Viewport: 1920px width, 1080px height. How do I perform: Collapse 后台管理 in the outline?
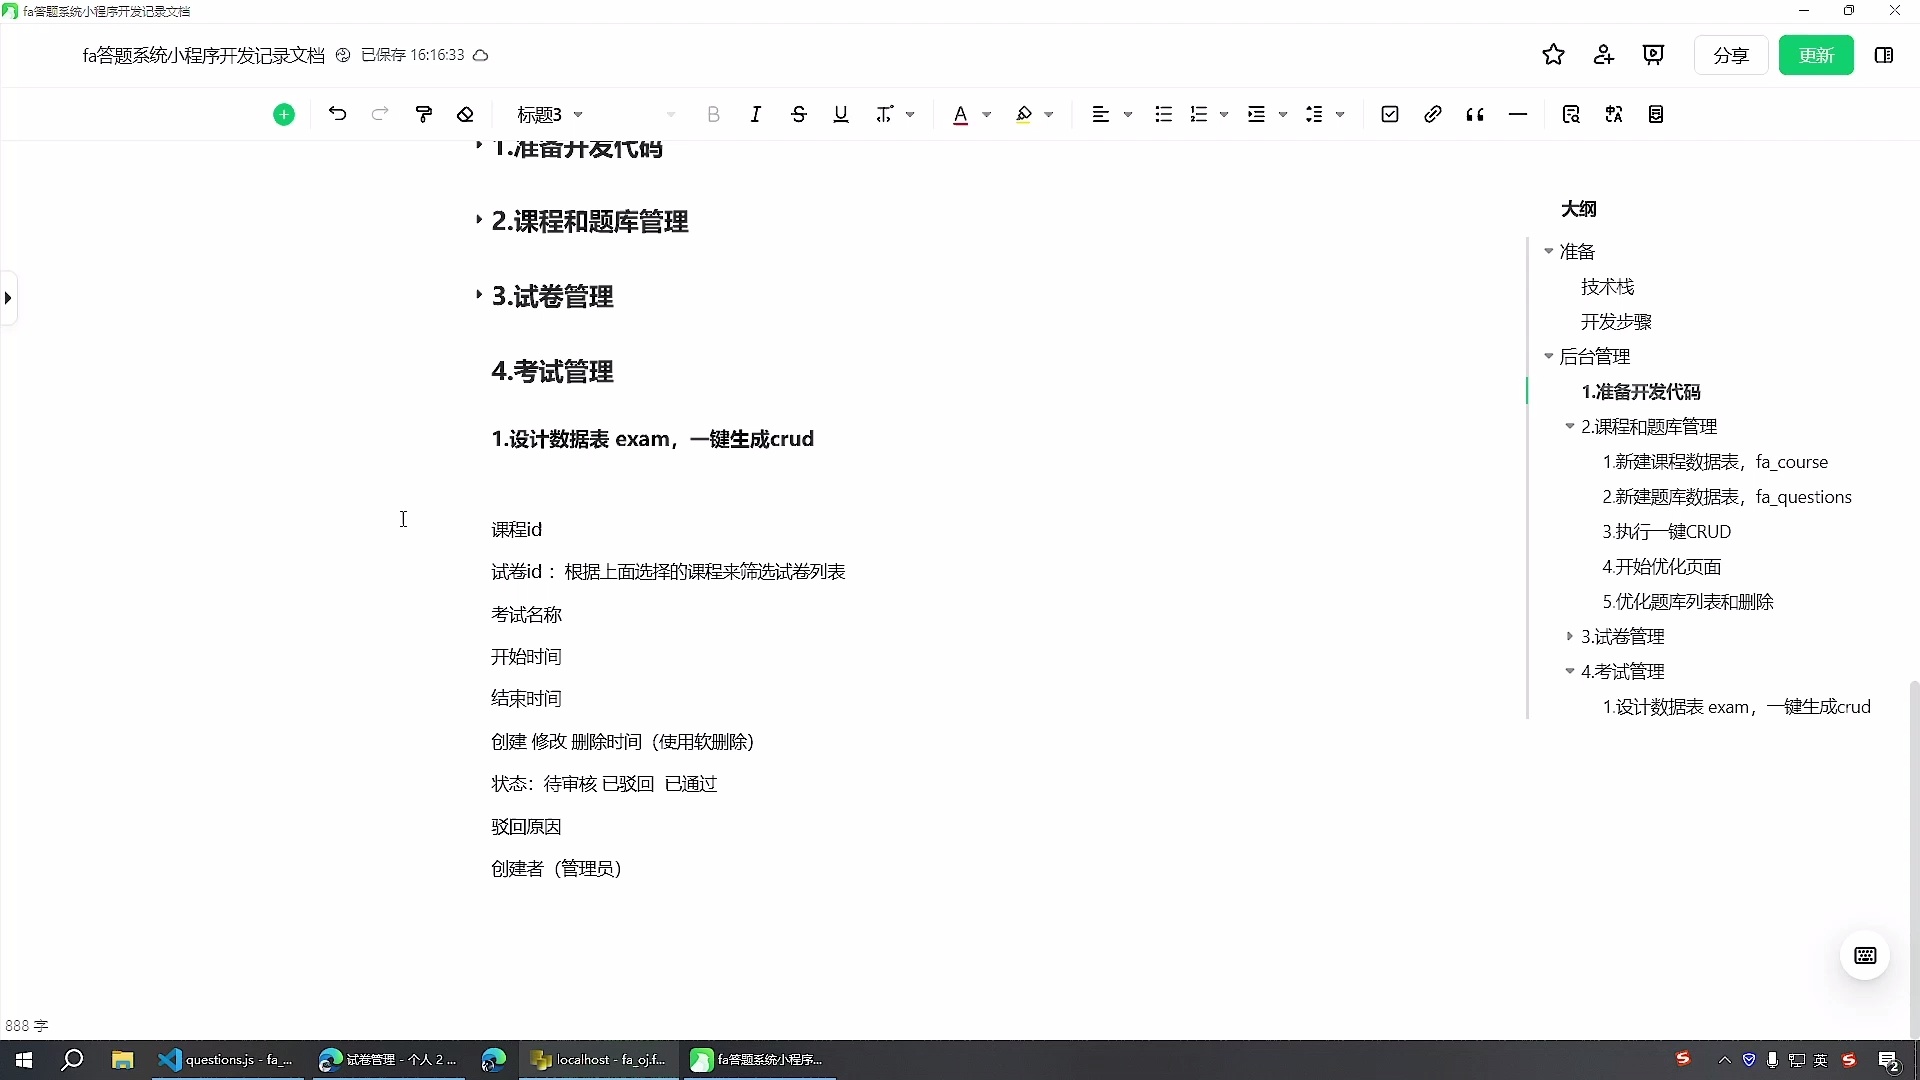(1549, 356)
